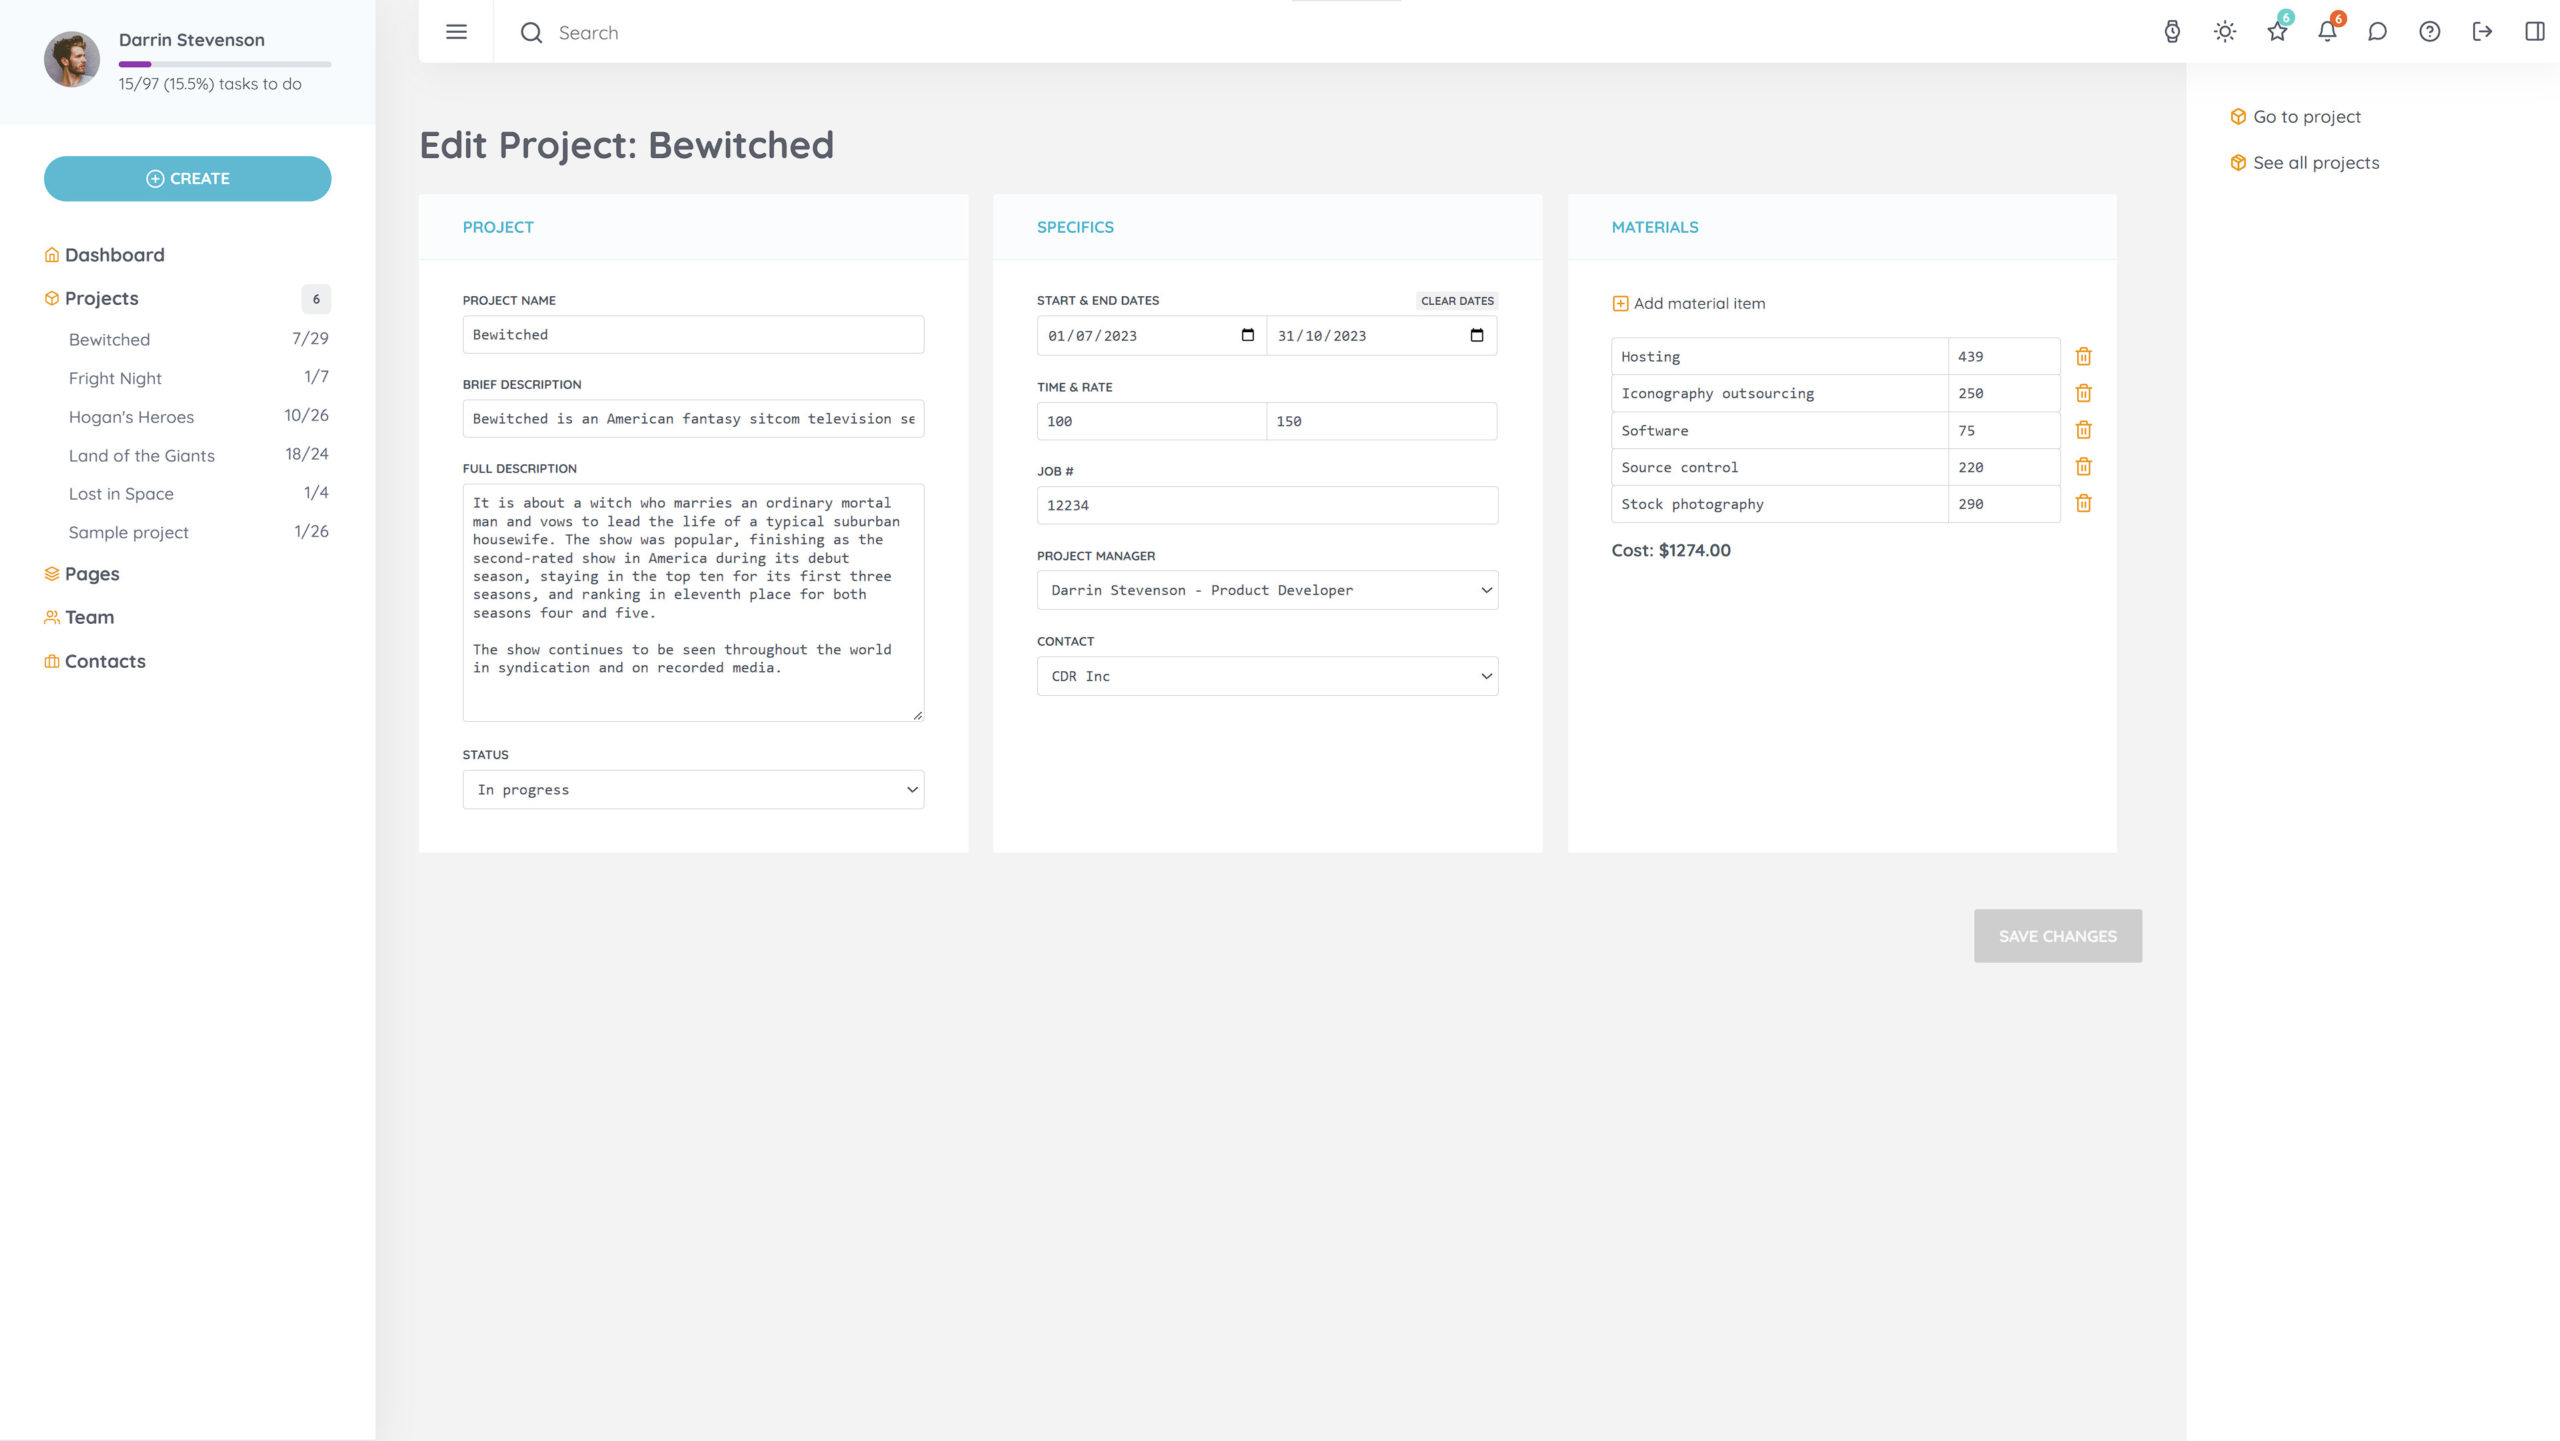This screenshot has width=2560, height=1441.
Task: Collapse the sidebar with the hamburger icon
Action: pyautogui.click(x=456, y=32)
